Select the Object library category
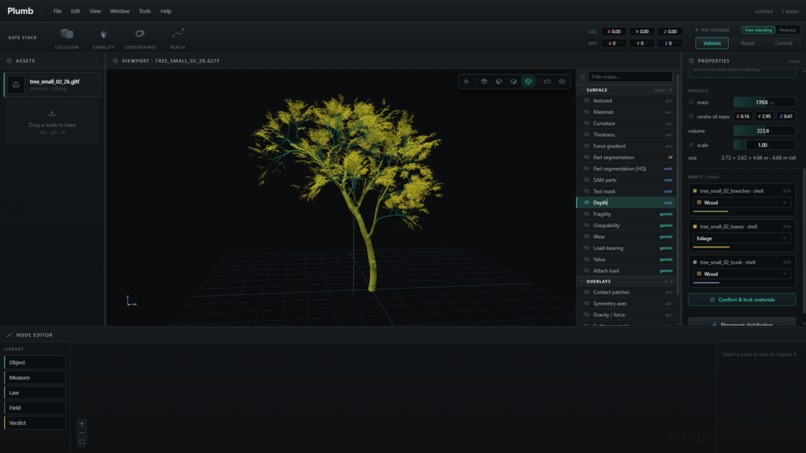The width and height of the screenshot is (806, 453). [x=35, y=363]
